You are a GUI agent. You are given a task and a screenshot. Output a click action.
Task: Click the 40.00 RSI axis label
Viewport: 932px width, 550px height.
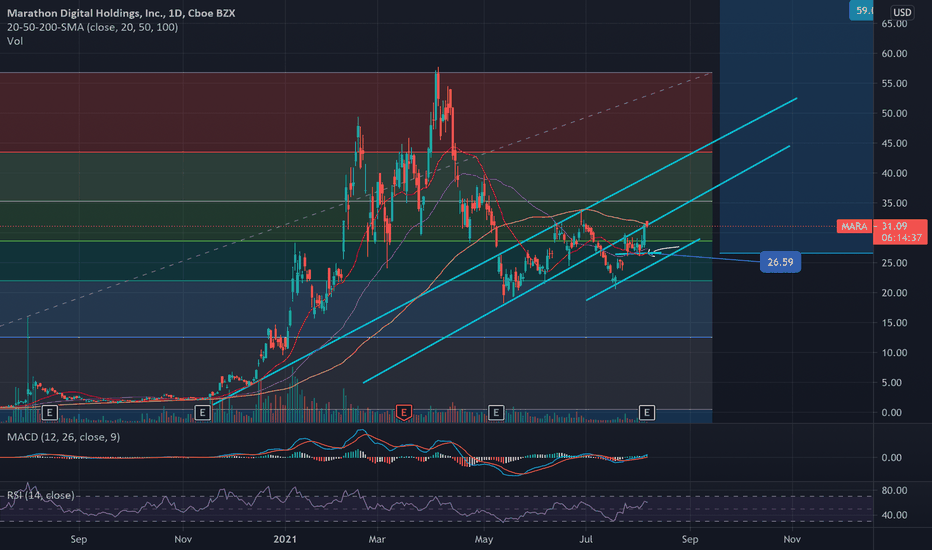point(894,515)
